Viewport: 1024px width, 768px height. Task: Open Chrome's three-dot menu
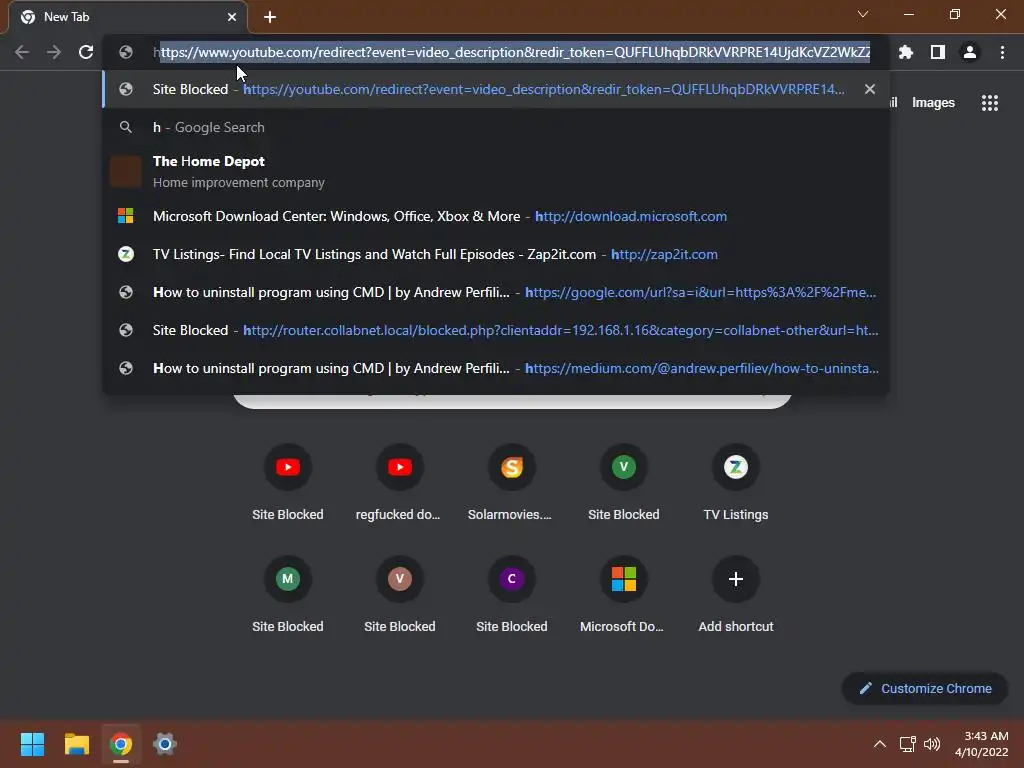[x=1002, y=52]
